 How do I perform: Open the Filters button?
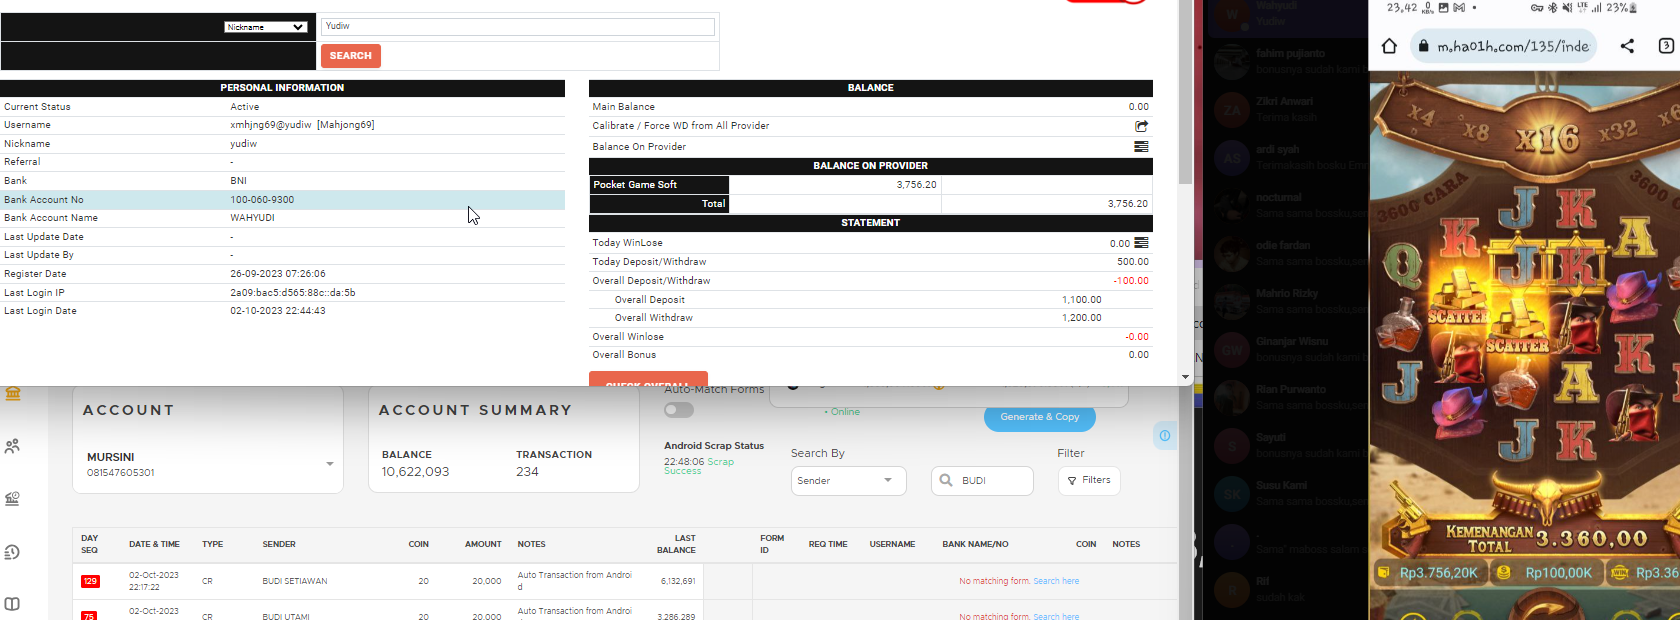tap(1089, 481)
